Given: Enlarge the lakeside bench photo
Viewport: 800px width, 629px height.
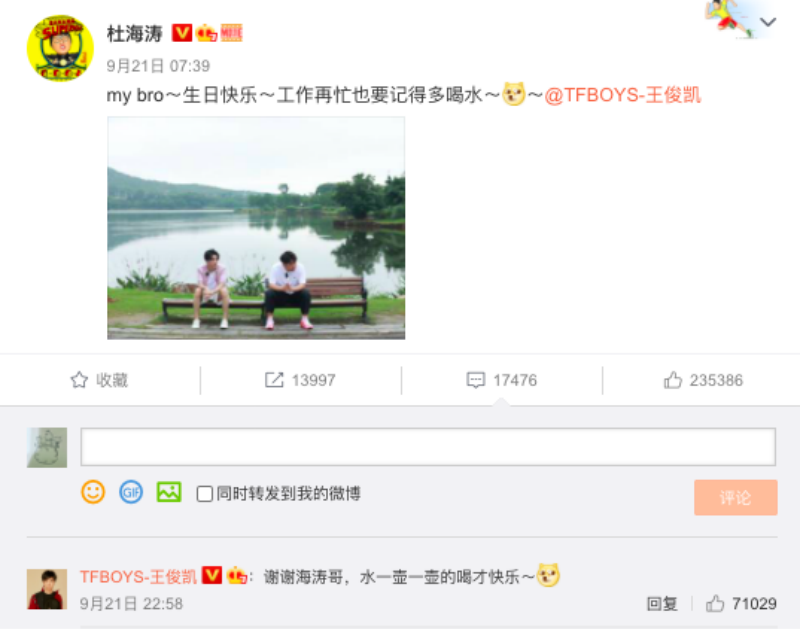Looking at the screenshot, I should pyautogui.click(x=256, y=228).
